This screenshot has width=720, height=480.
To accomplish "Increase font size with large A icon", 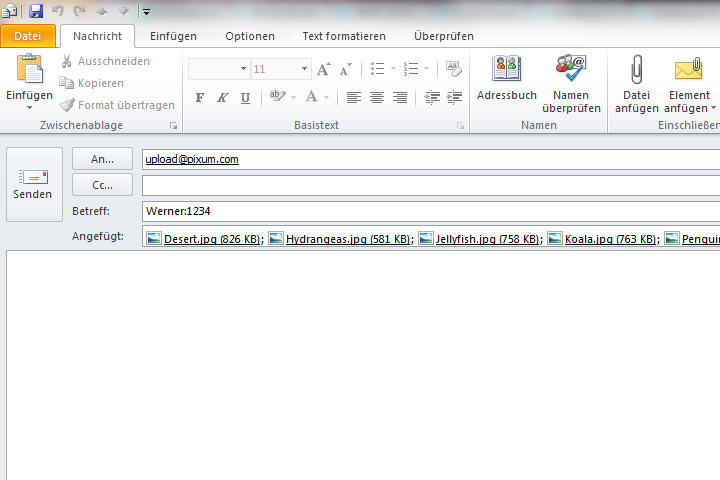I will [323, 69].
